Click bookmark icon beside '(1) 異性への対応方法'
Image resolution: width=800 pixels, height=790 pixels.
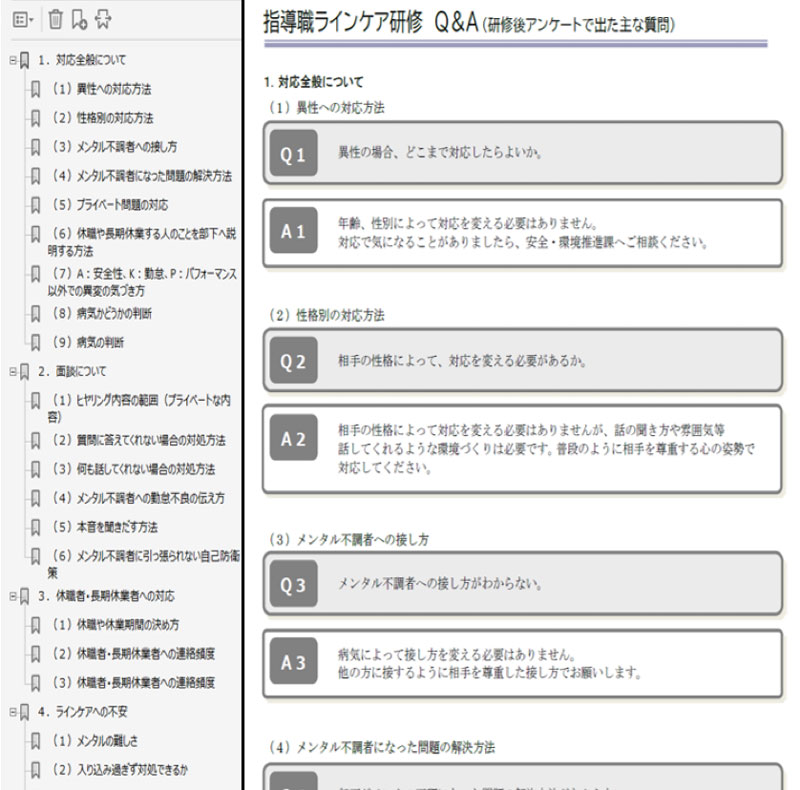click(37, 90)
